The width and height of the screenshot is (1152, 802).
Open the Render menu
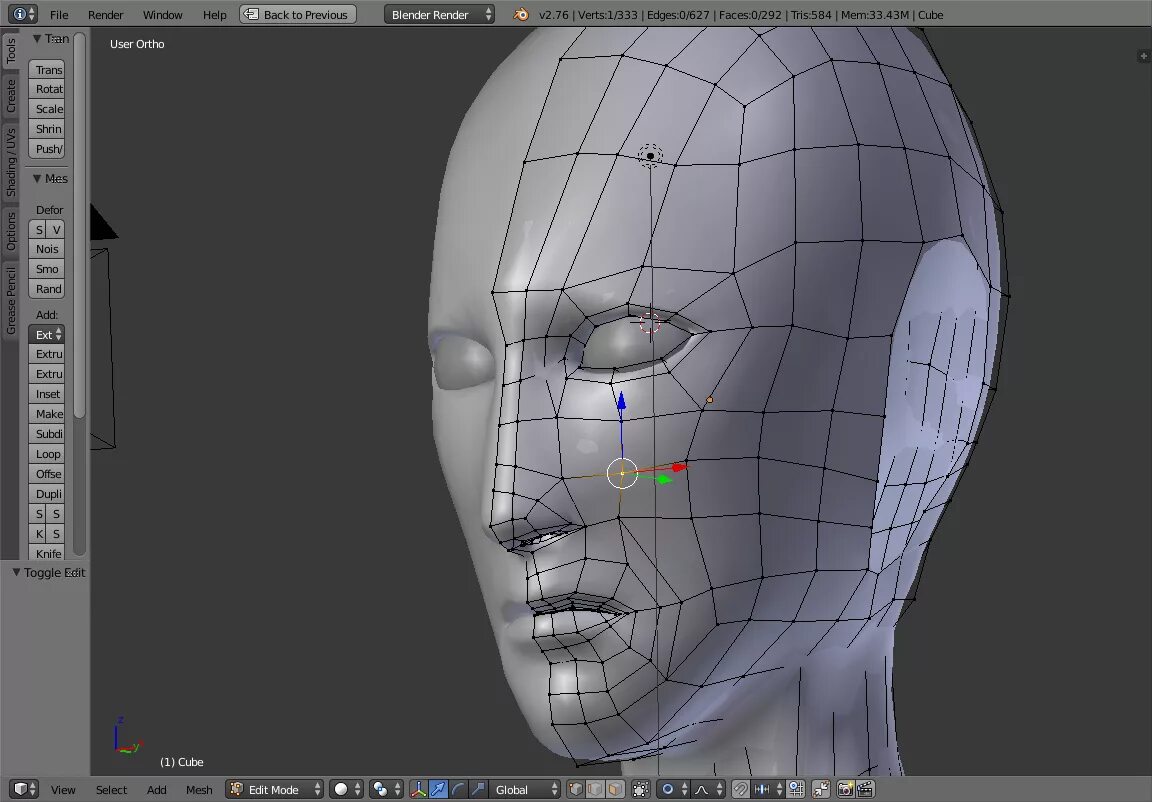[x=106, y=15]
